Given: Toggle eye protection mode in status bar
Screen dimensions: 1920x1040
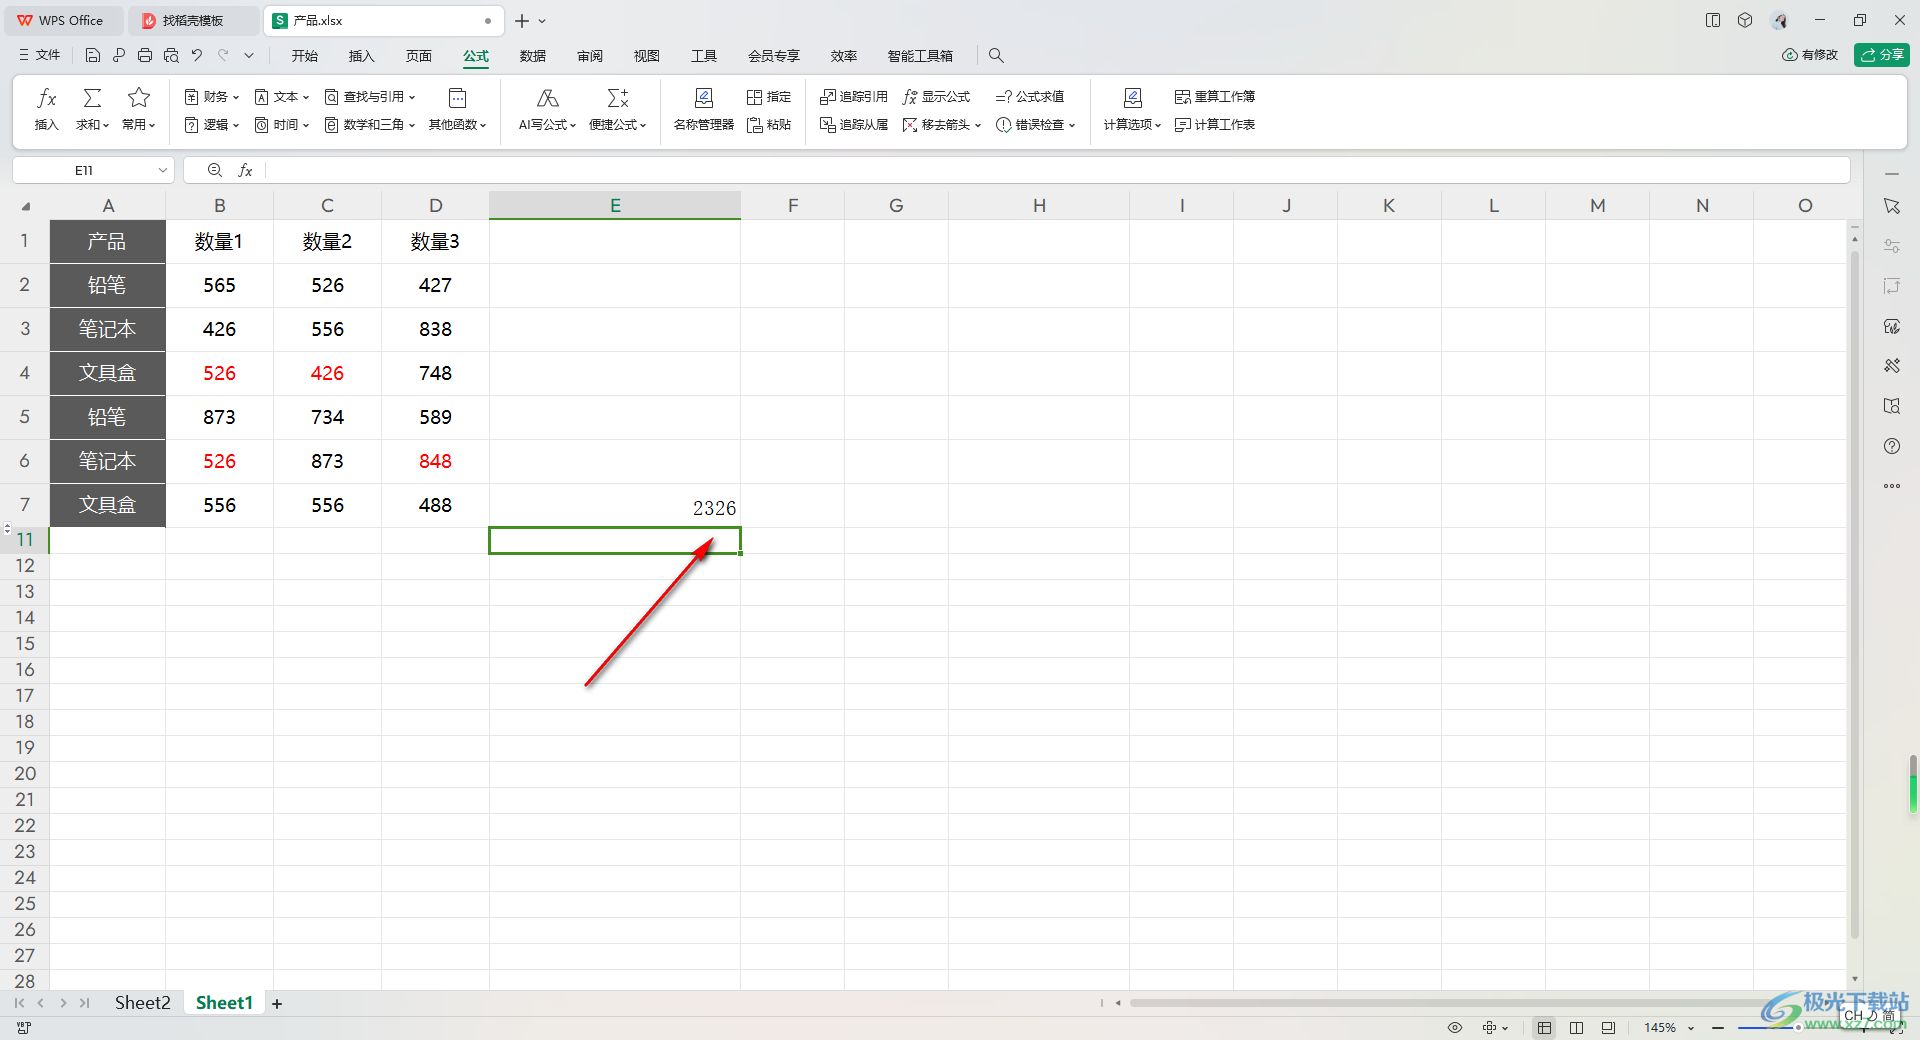Looking at the screenshot, I should pyautogui.click(x=1455, y=1027).
